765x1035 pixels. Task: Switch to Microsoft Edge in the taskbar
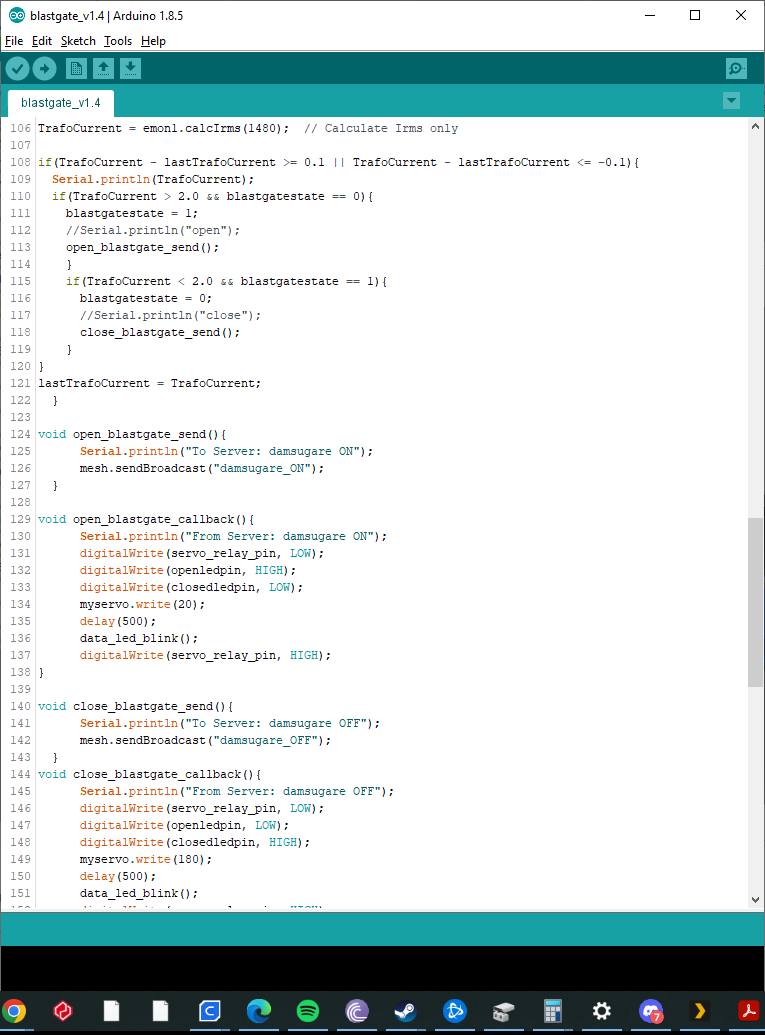click(259, 1011)
